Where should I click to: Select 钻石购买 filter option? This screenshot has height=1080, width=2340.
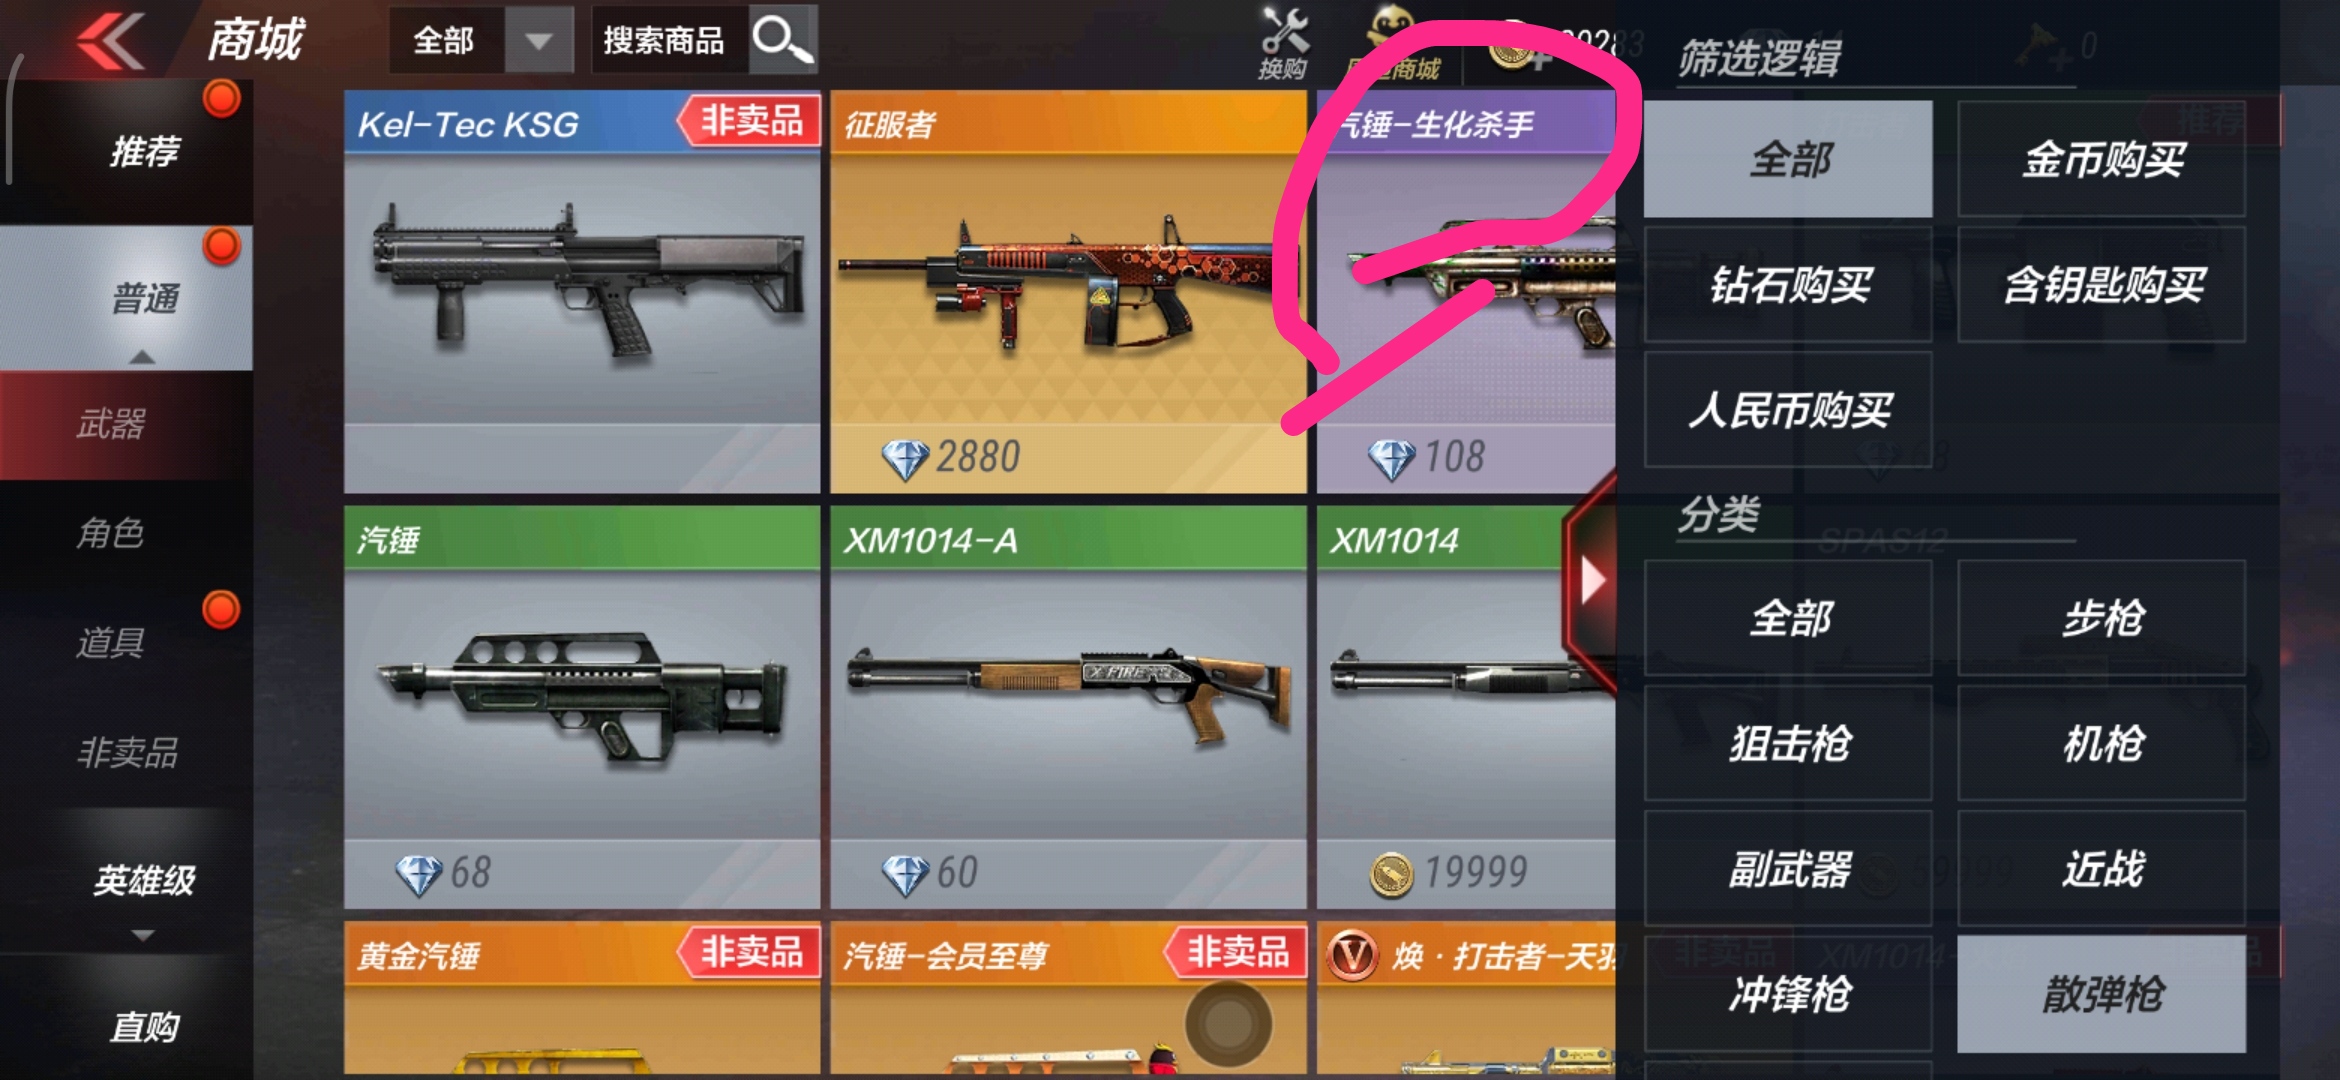point(1788,285)
